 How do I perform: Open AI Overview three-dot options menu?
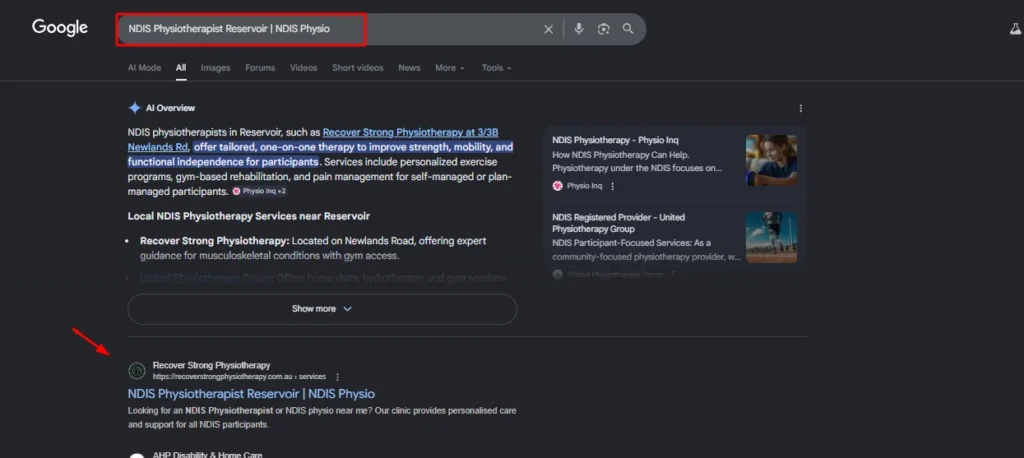pyautogui.click(x=800, y=108)
